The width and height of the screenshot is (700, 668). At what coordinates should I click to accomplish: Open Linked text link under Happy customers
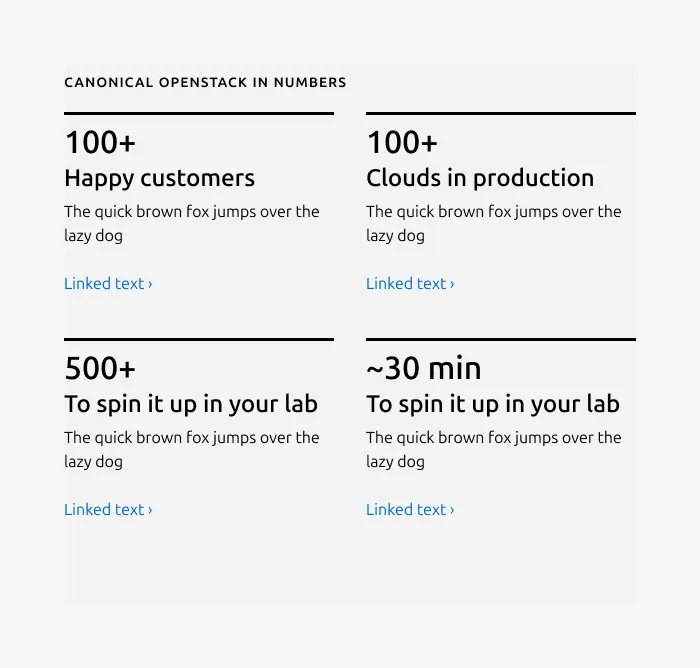(x=108, y=284)
